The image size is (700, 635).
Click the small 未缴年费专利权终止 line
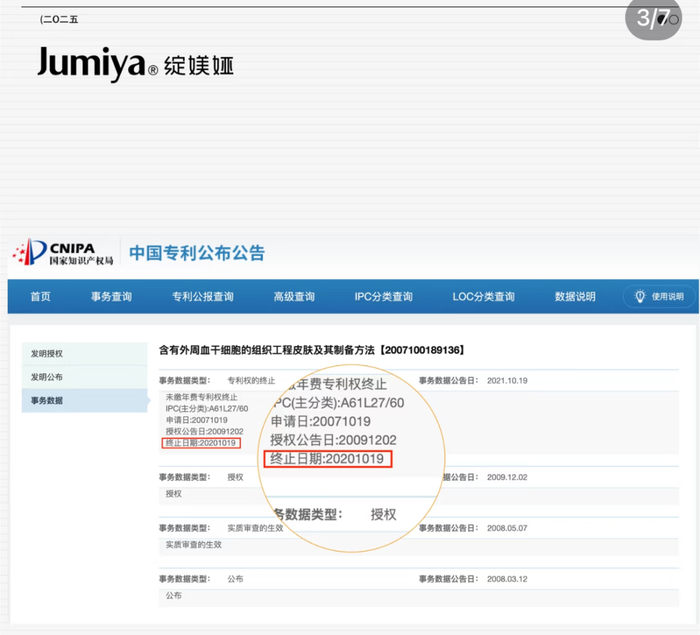pyautogui.click(x=201, y=397)
